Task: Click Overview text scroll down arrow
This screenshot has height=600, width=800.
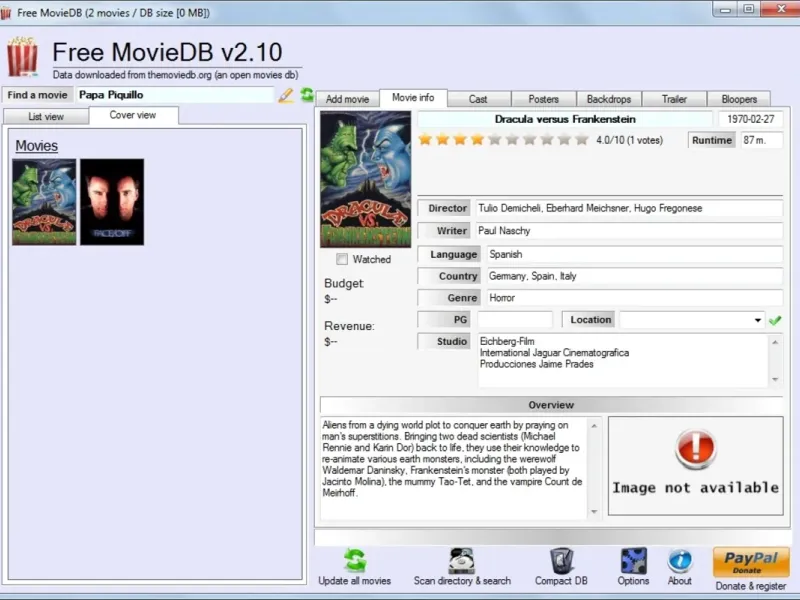Action: [594, 512]
